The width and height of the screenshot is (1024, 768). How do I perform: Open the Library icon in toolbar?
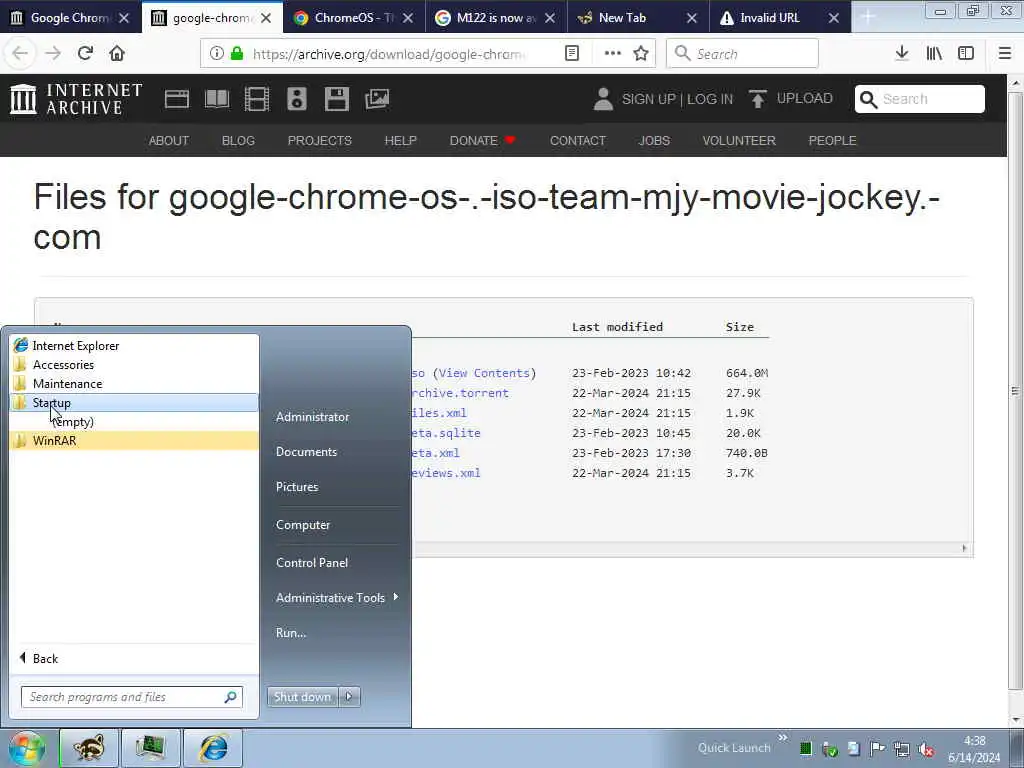[x=934, y=54]
